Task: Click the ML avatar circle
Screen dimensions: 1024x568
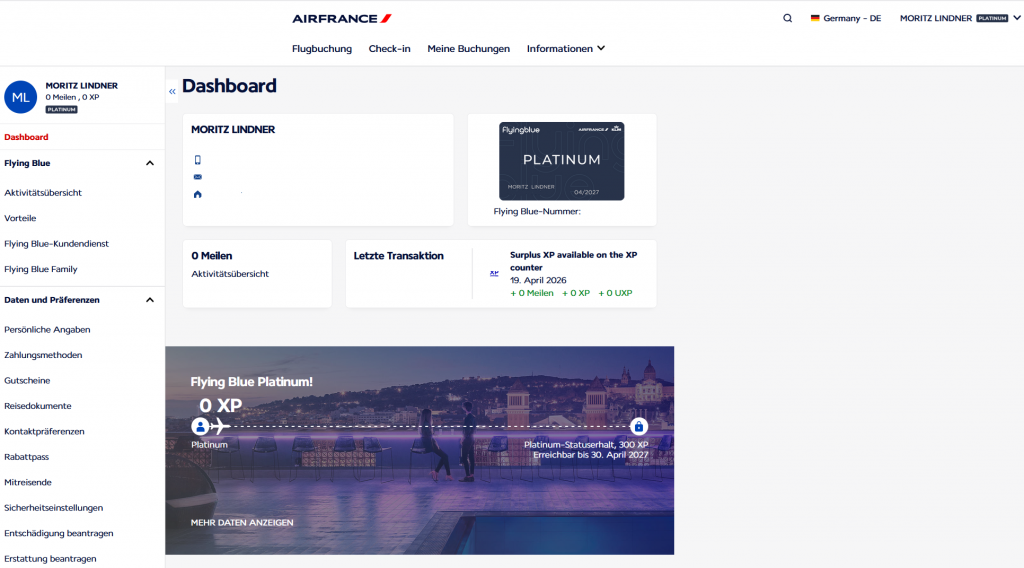Action: [21, 97]
